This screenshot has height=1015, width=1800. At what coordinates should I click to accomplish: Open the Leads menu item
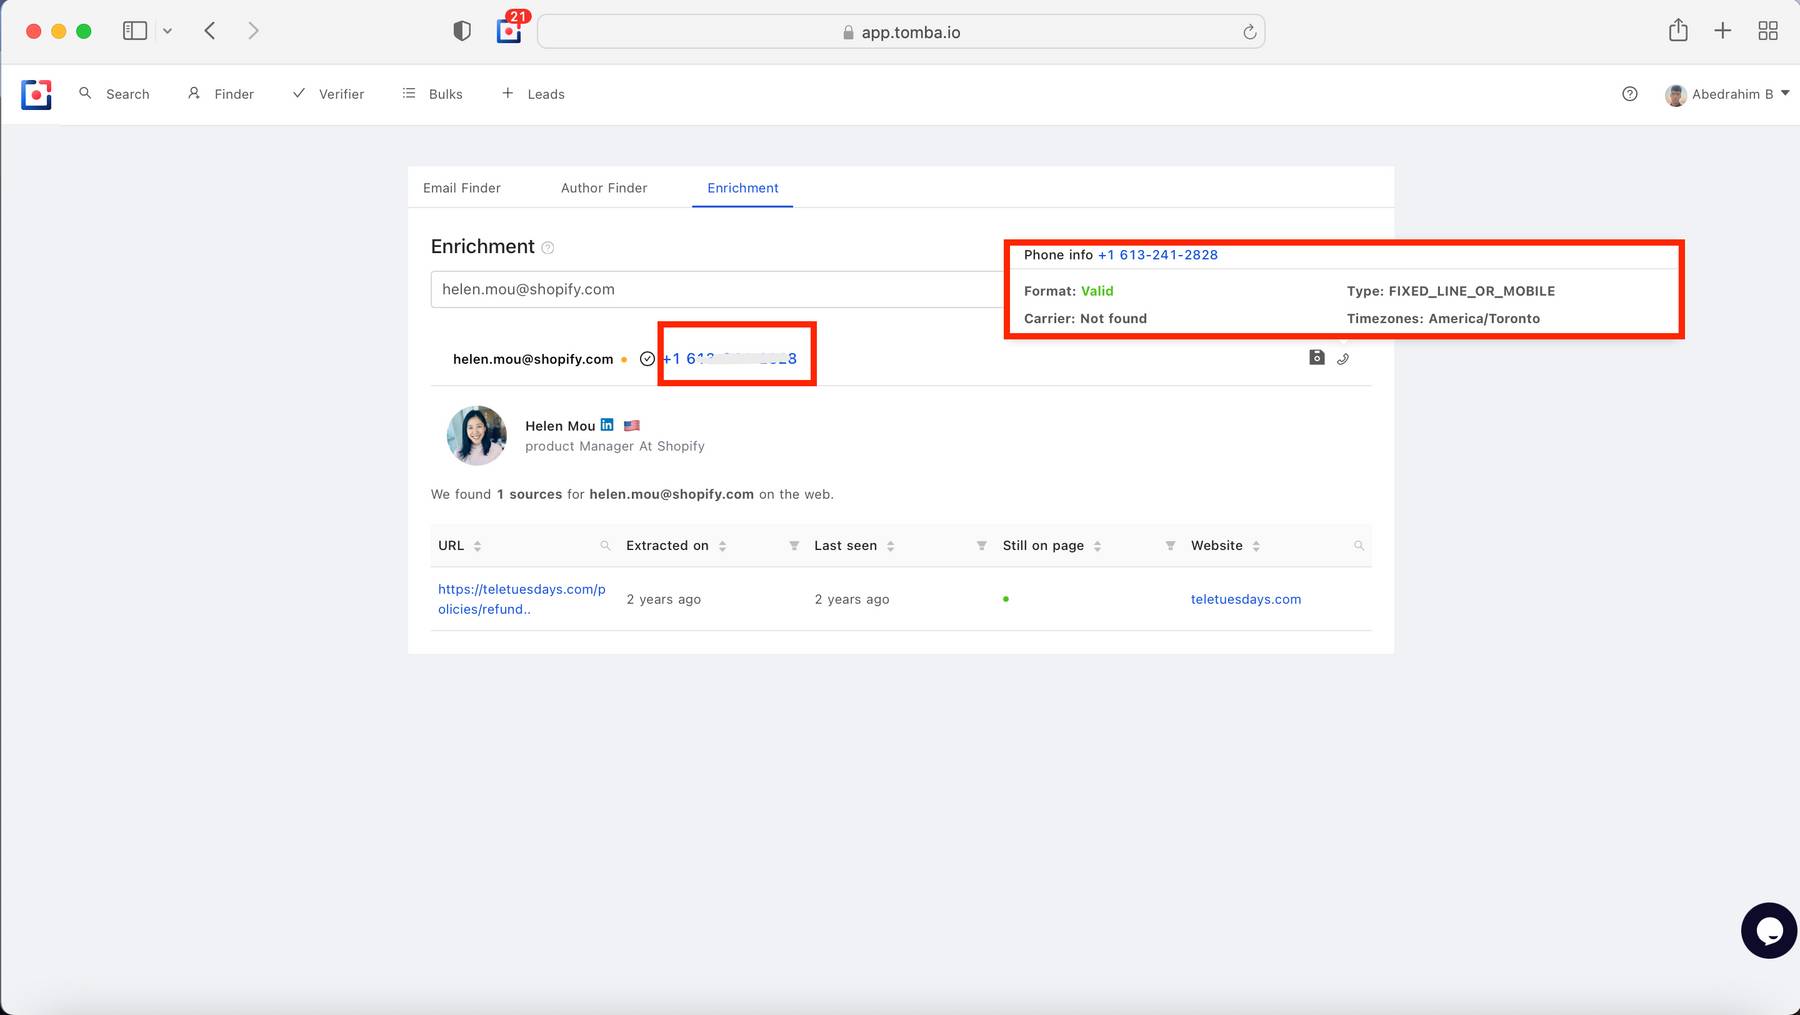[x=533, y=94]
